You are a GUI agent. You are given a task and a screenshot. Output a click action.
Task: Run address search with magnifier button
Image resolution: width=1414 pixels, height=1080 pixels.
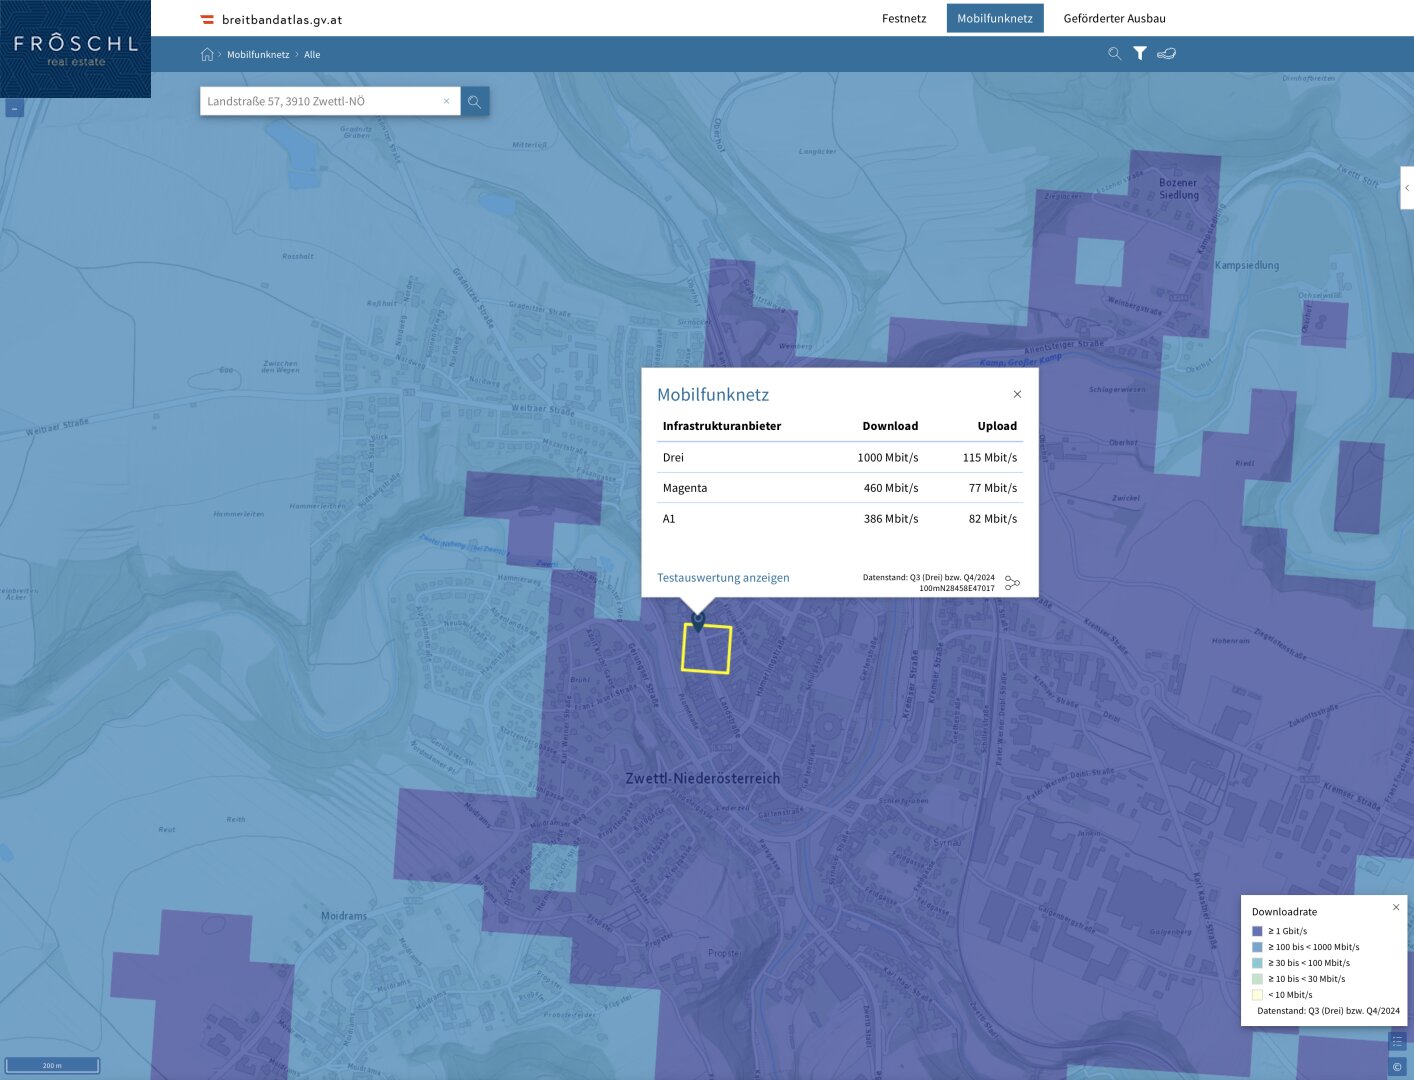475,101
